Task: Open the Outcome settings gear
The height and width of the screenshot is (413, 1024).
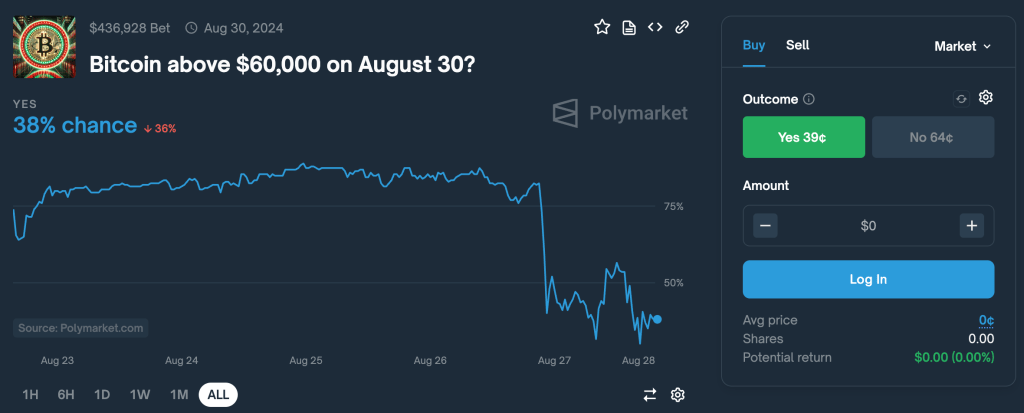Action: click(x=985, y=98)
